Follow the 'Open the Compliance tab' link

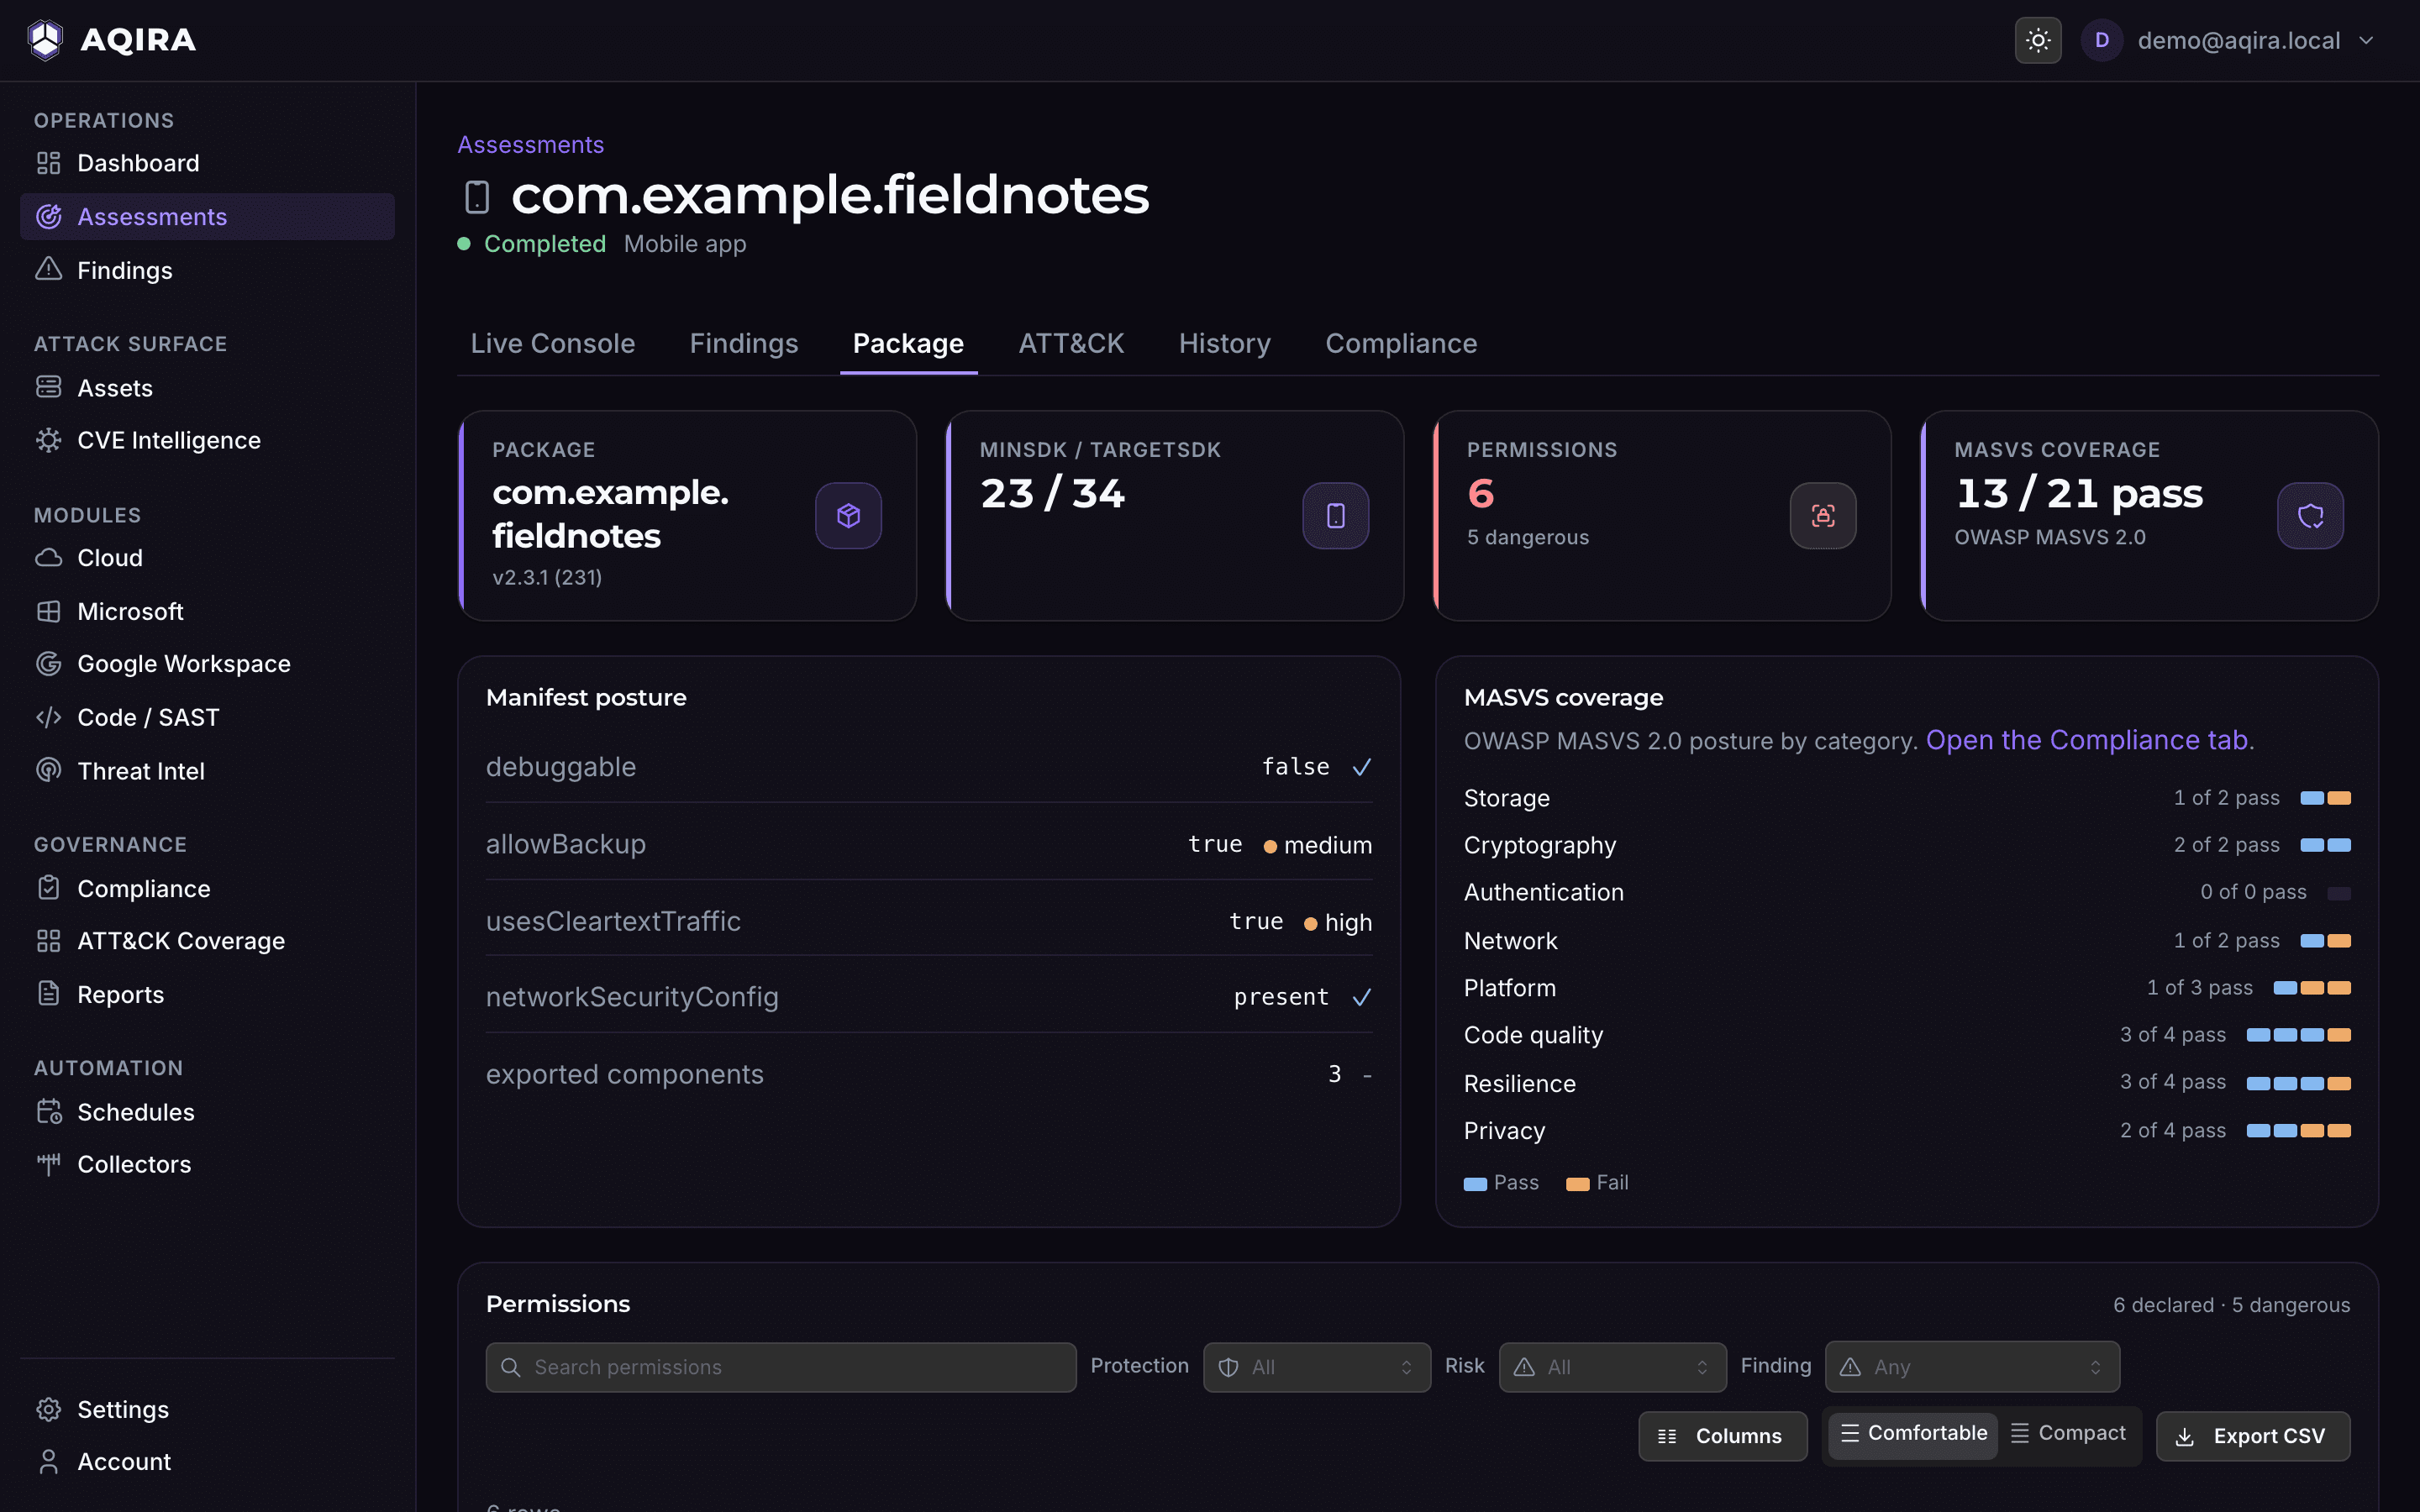[x=2089, y=740]
